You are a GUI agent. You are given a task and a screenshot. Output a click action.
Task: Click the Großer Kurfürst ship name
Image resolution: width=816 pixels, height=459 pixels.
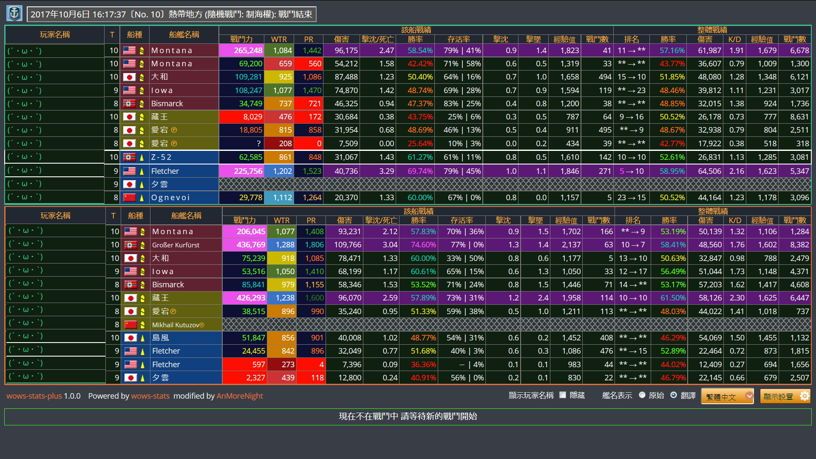click(x=175, y=245)
